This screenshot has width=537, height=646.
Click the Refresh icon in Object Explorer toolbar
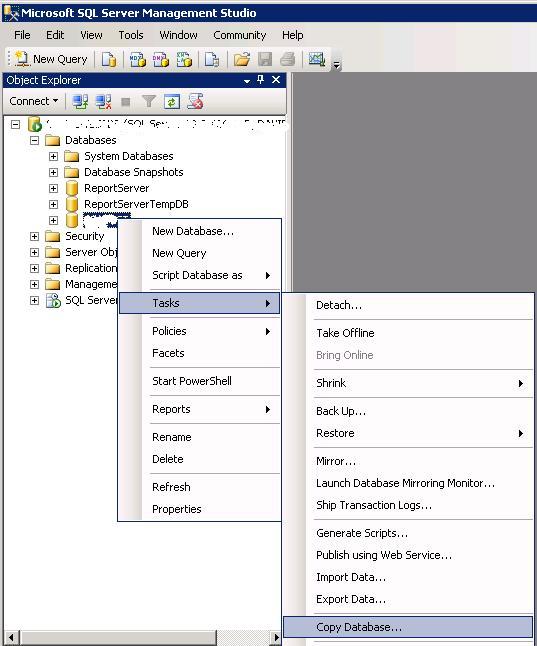(172, 101)
